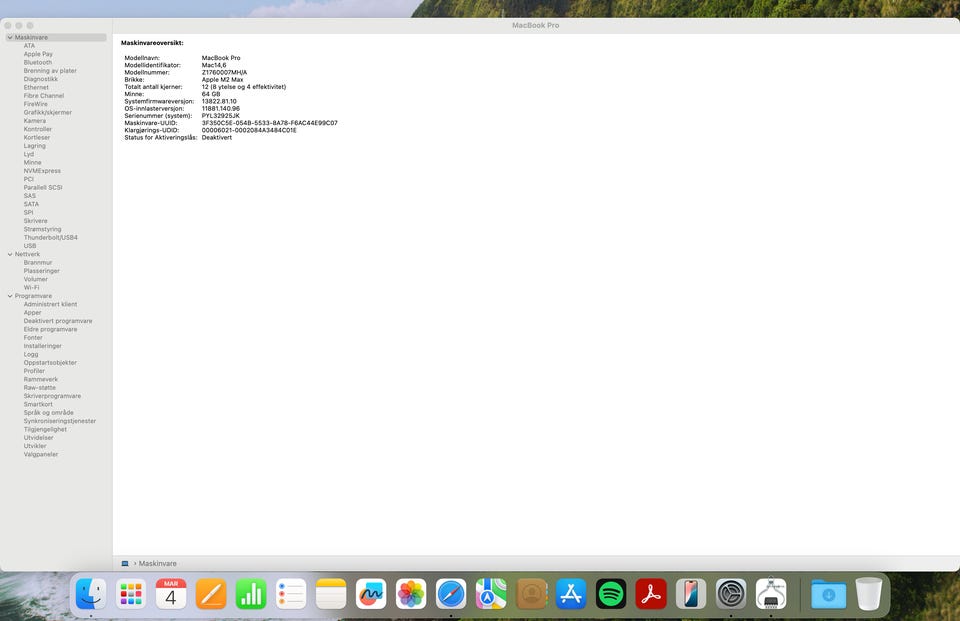Screen dimensions: 960x621
Task: Open the Notes app in the Dock
Action: coord(331,593)
